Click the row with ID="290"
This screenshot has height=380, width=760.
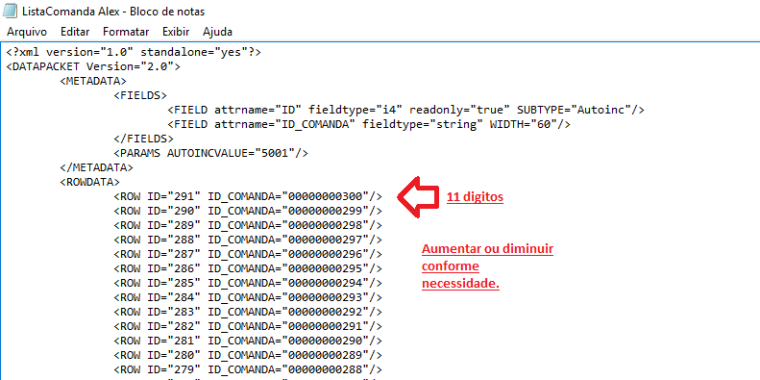click(248, 211)
